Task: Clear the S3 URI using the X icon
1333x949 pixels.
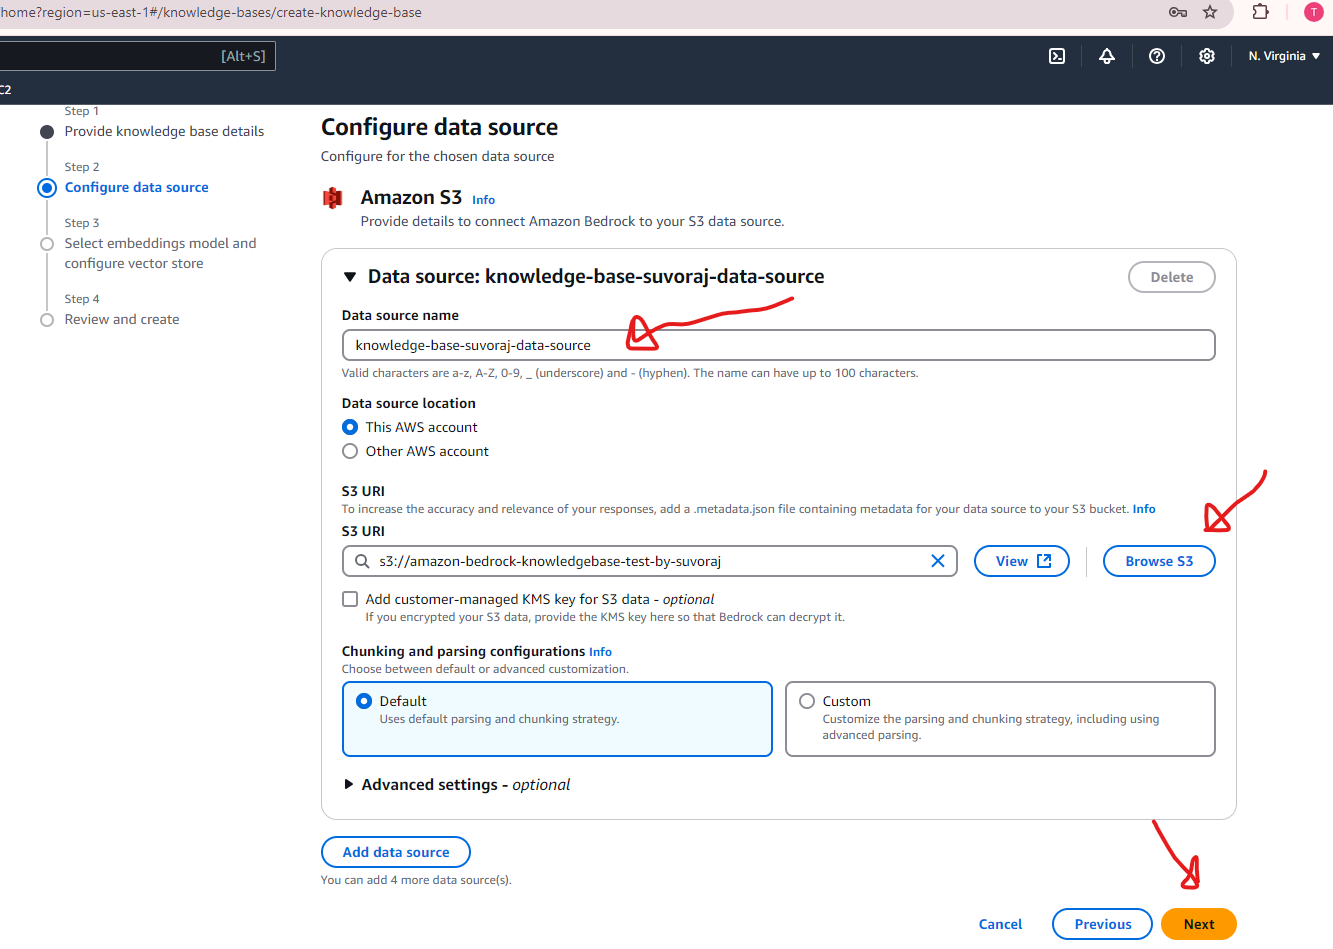Action: coord(938,561)
